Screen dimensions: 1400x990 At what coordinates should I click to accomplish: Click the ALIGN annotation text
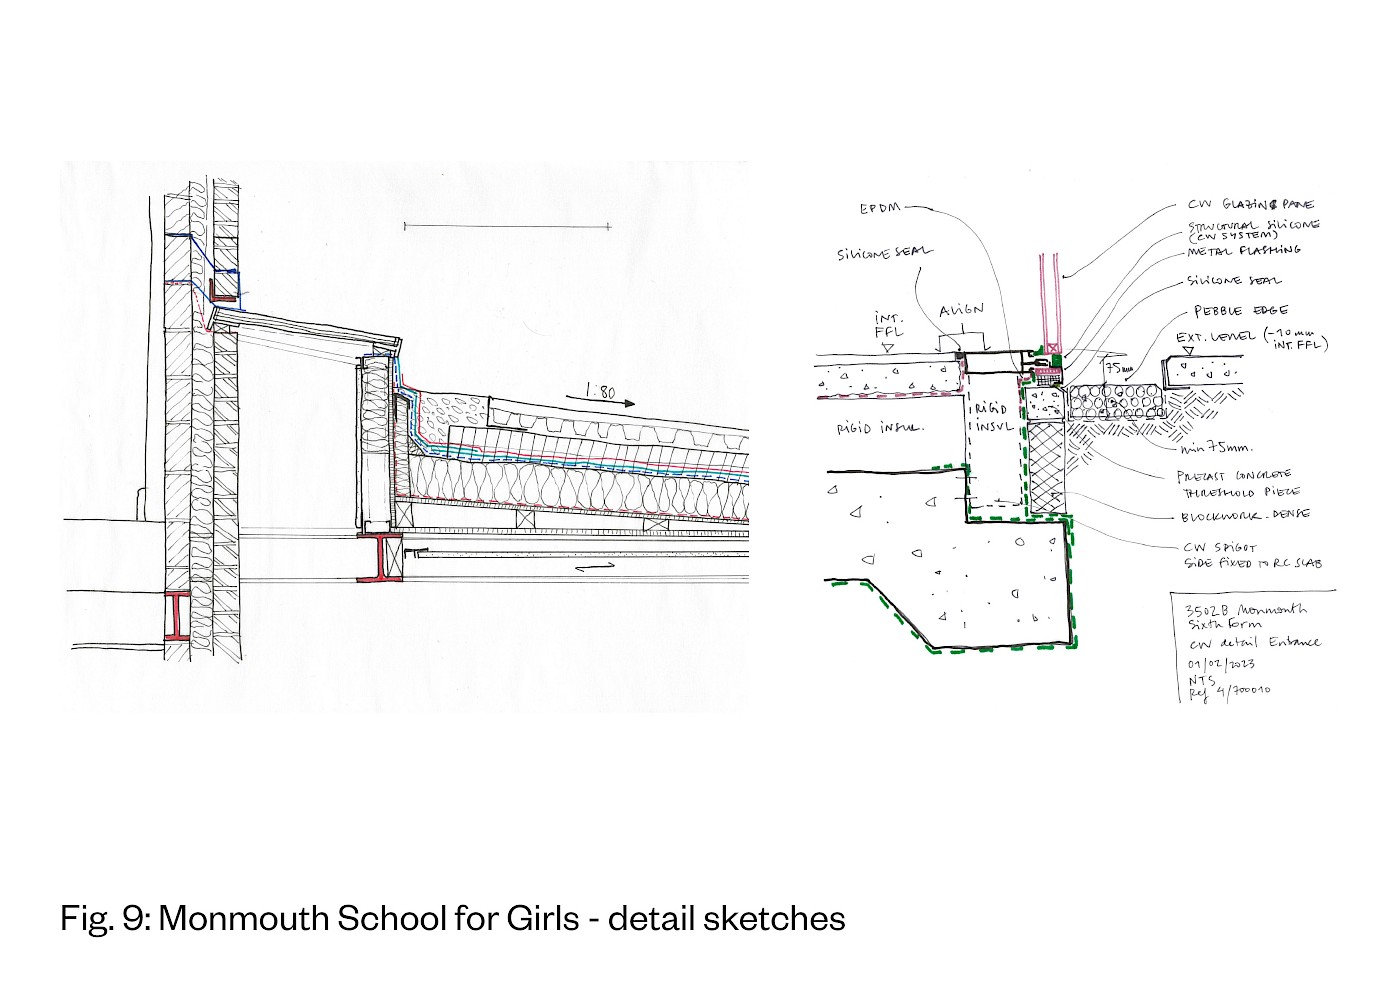961,310
